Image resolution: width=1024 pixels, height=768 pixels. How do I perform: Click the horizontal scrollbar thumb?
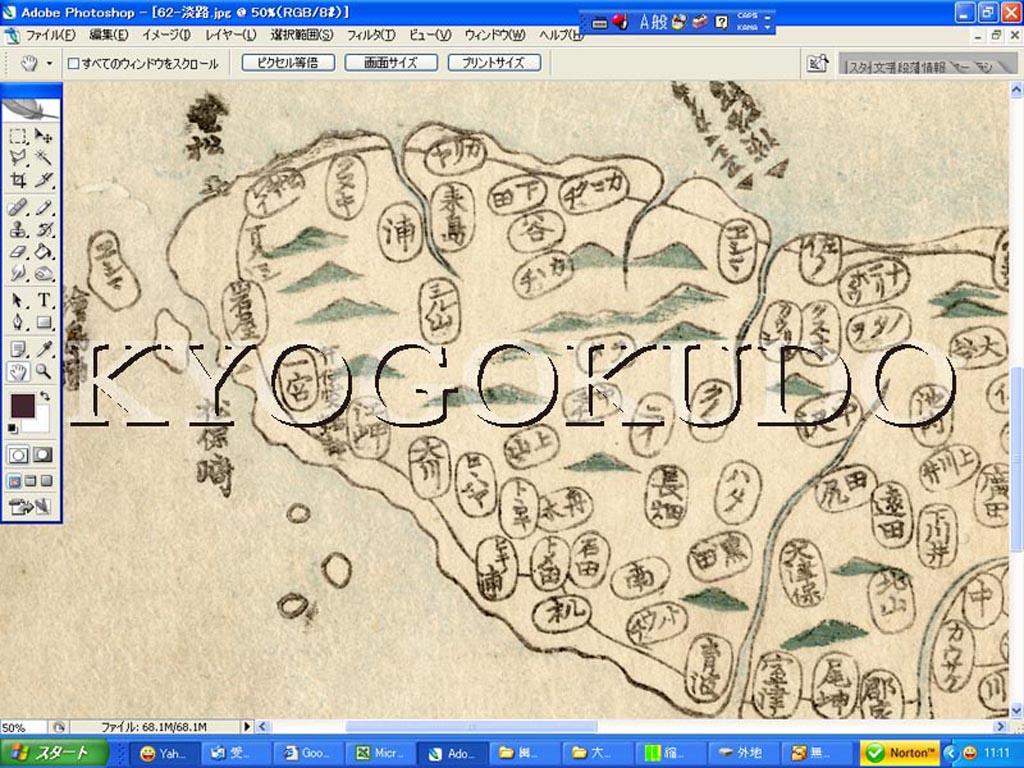coord(471,726)
